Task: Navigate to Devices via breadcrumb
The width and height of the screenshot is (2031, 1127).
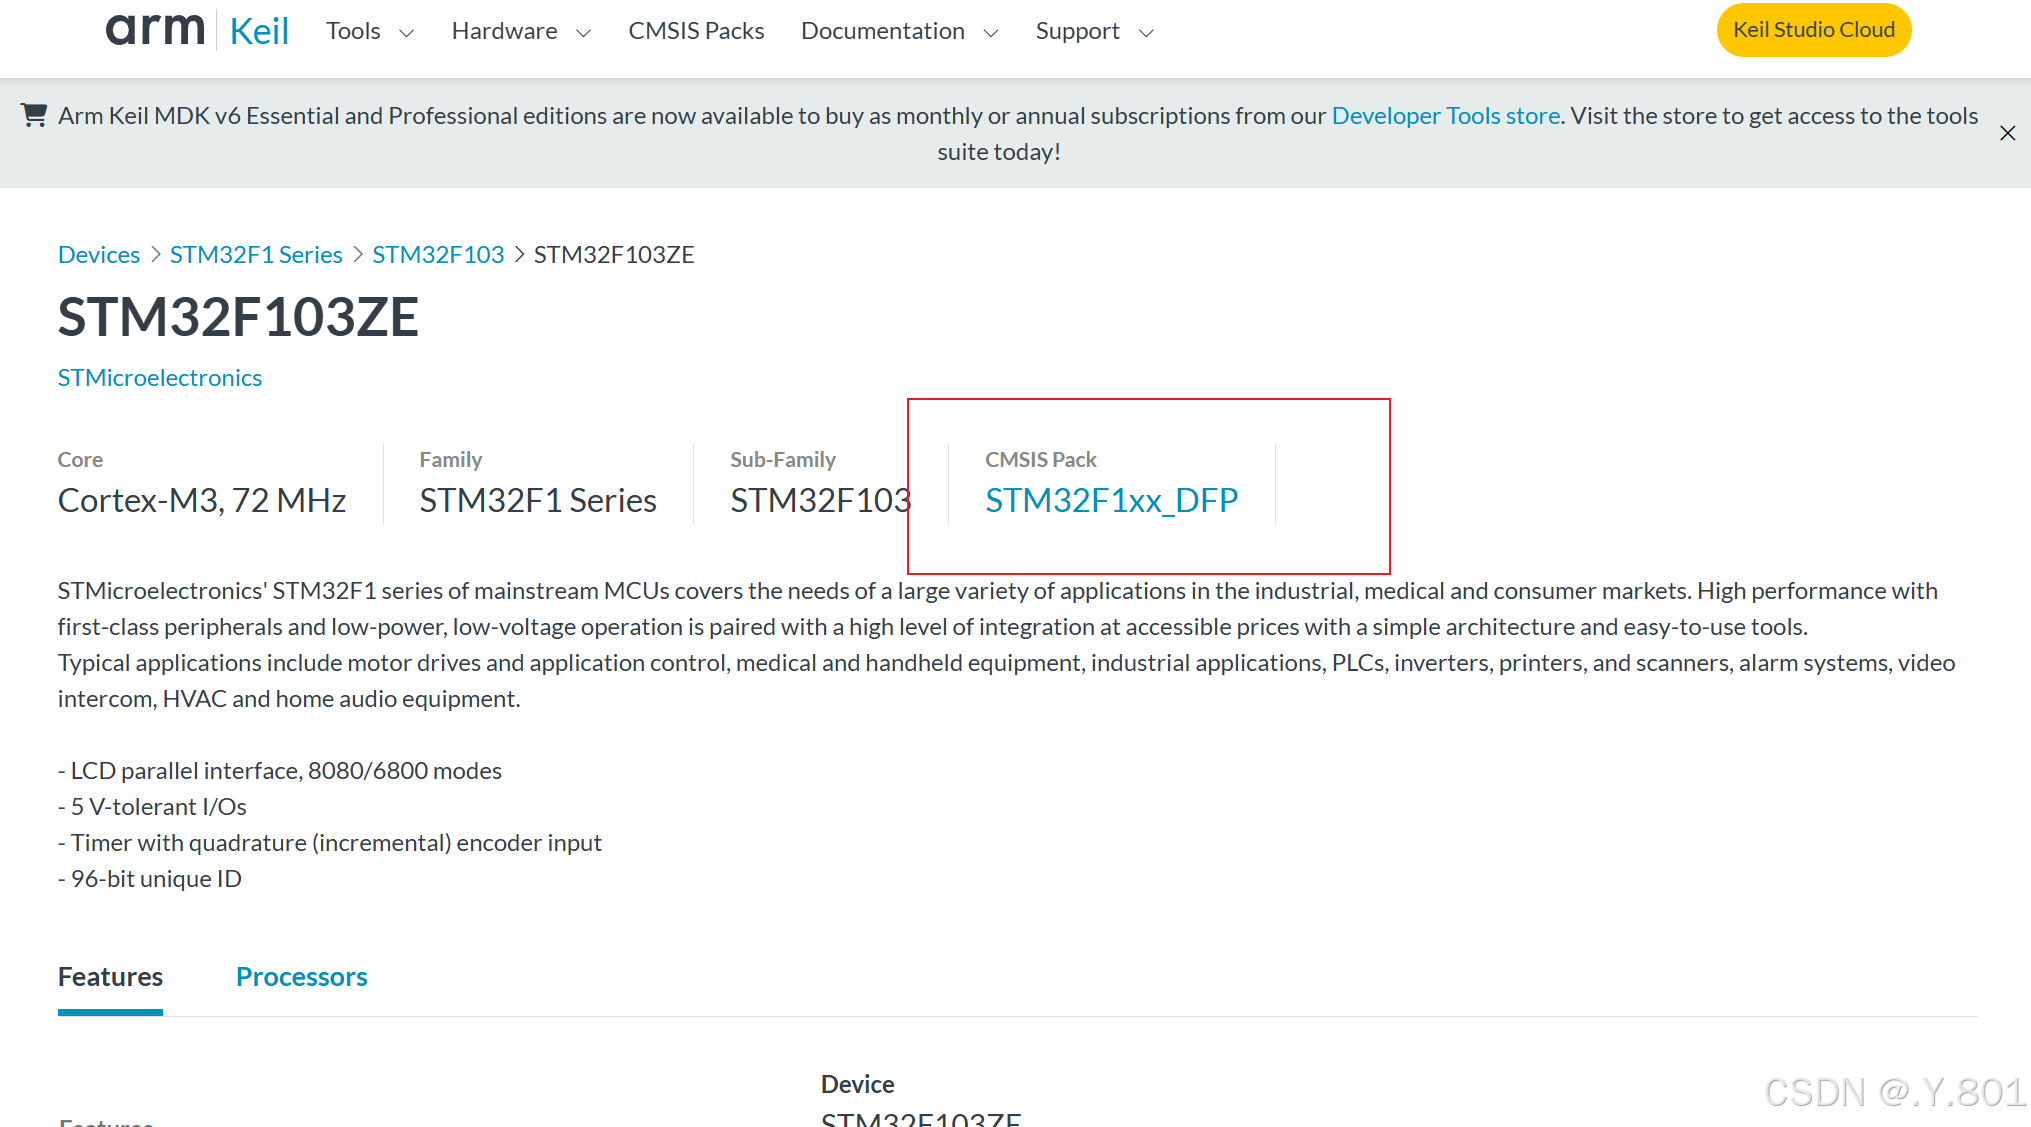Action: tap(98, 254)
